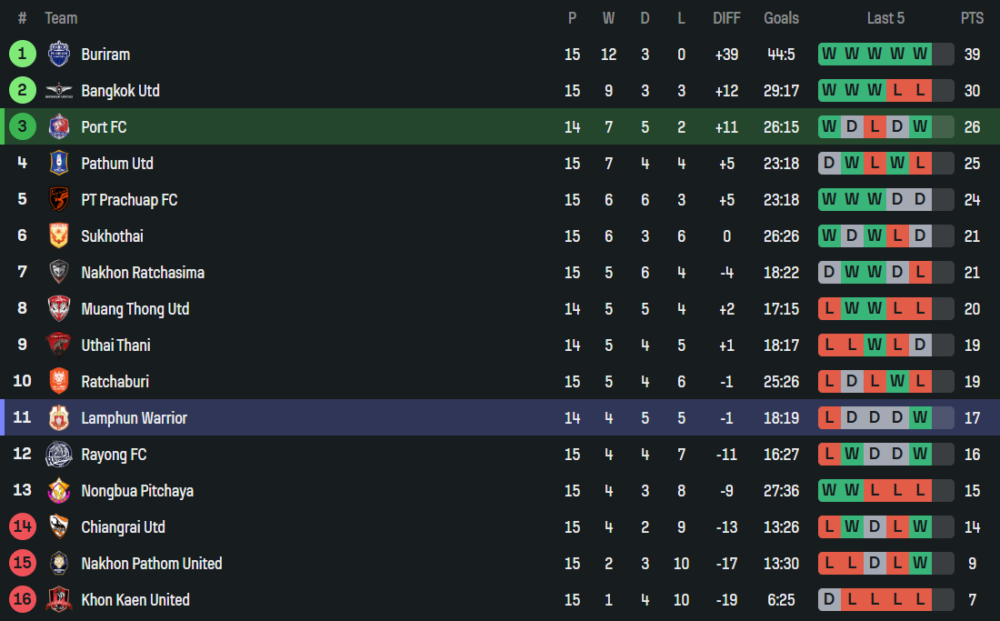Screen dimensions: 1000x621
Task: Click the Chiangrai Utd team crest
Action: pos(59,527)
